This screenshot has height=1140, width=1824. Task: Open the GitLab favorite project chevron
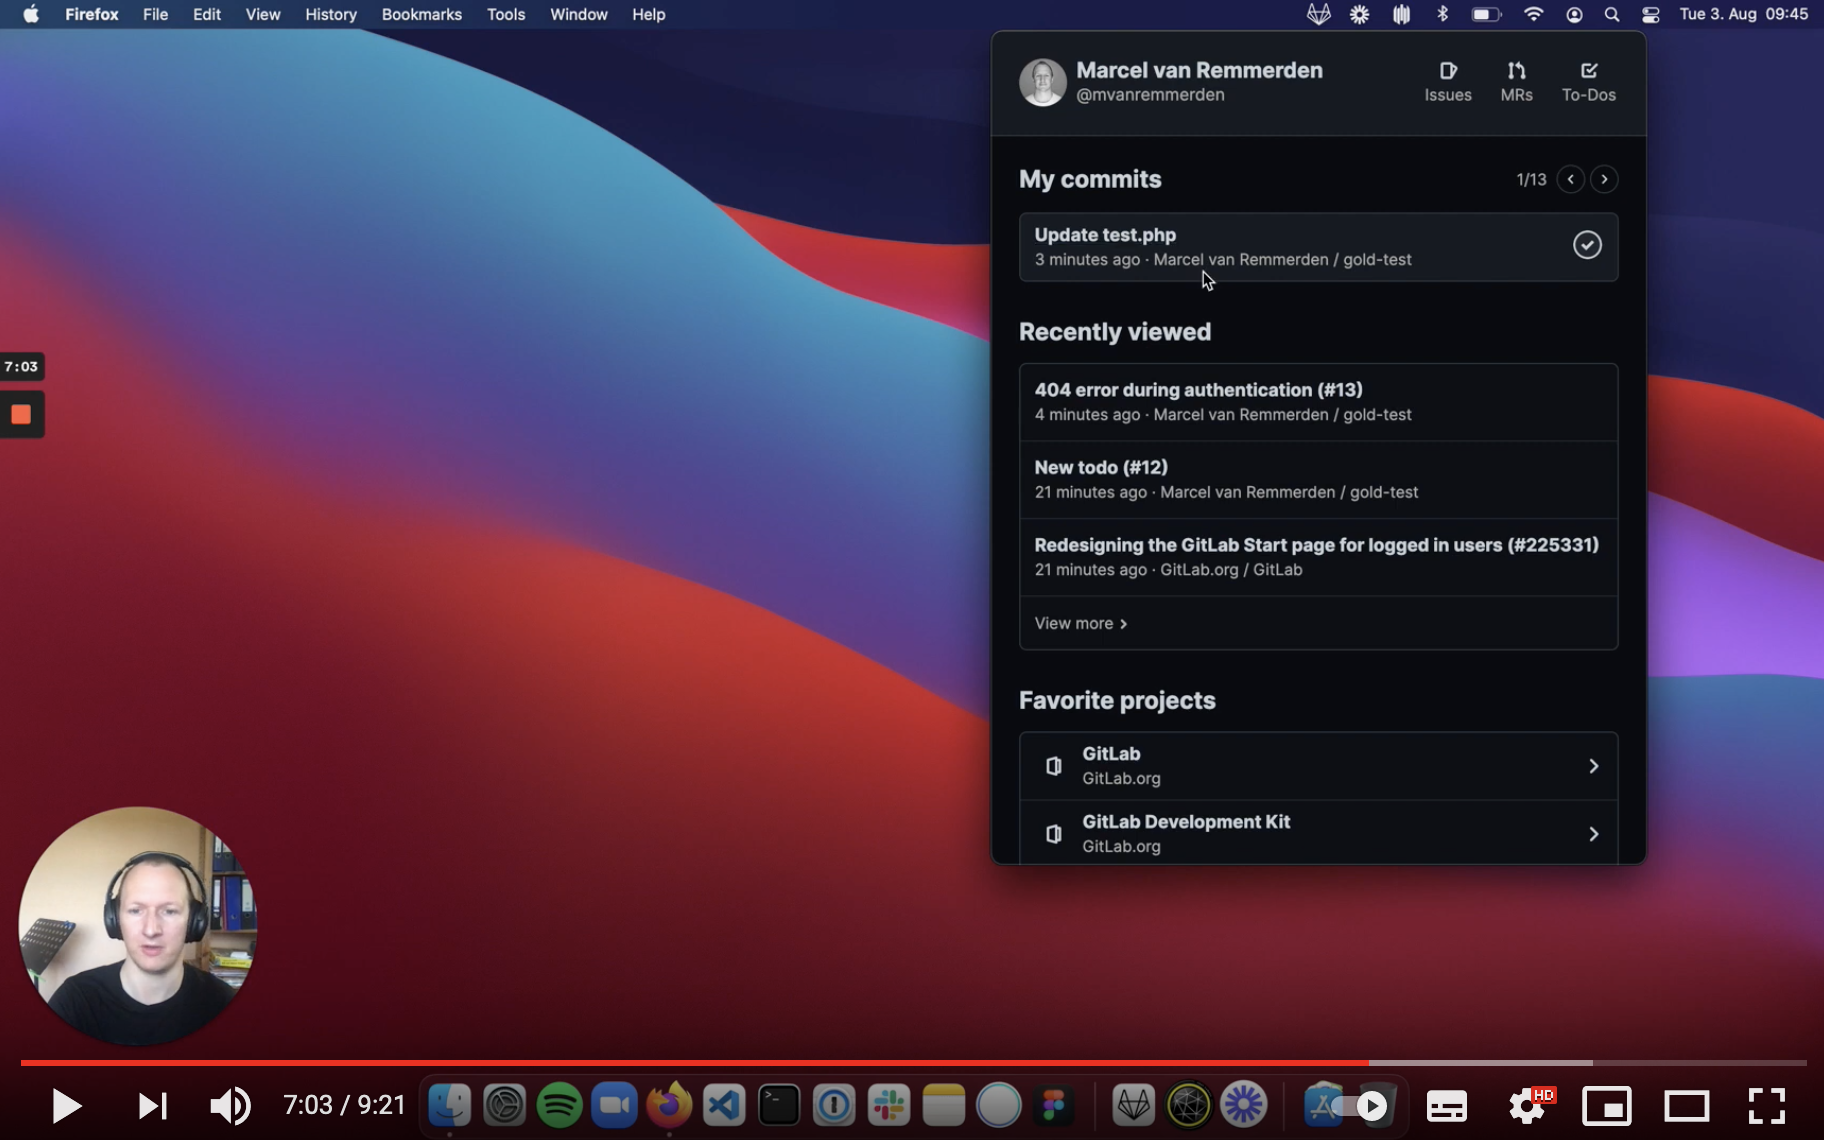tap(1593, 766)
